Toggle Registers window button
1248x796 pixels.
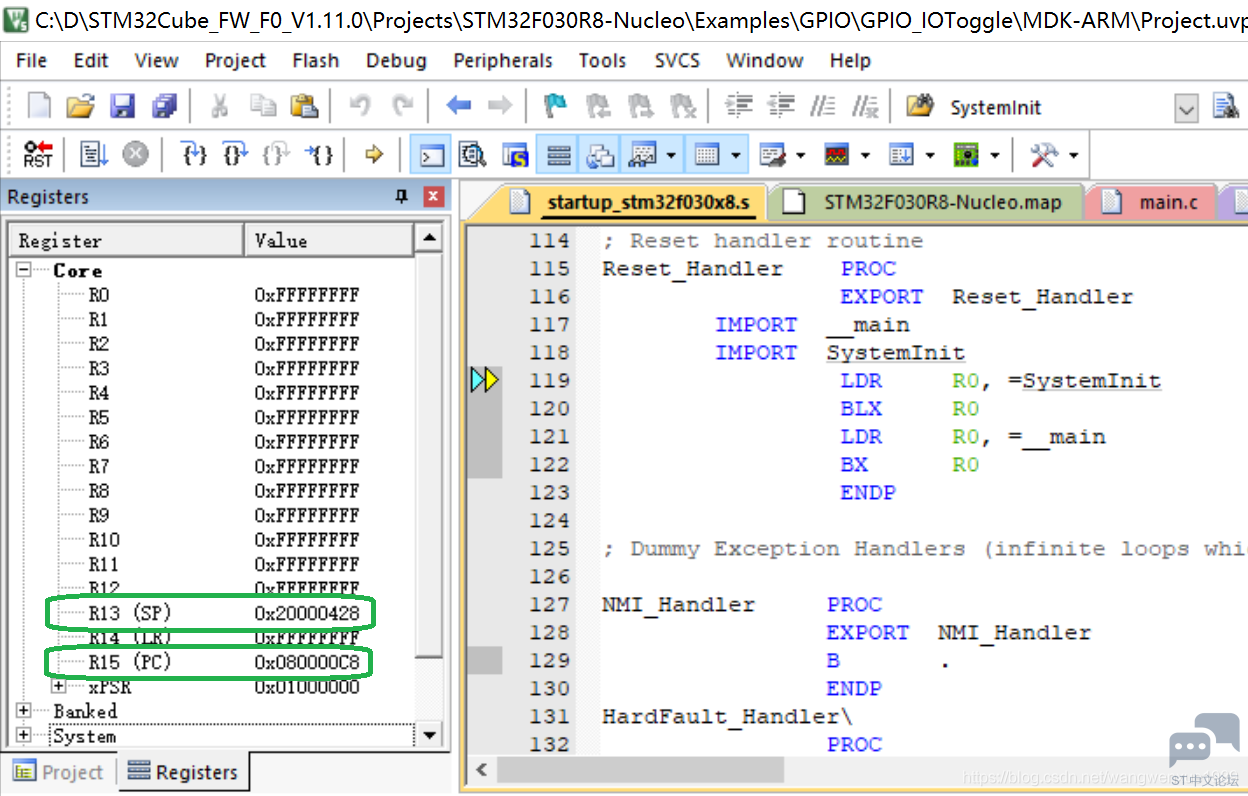coord(559,155)
